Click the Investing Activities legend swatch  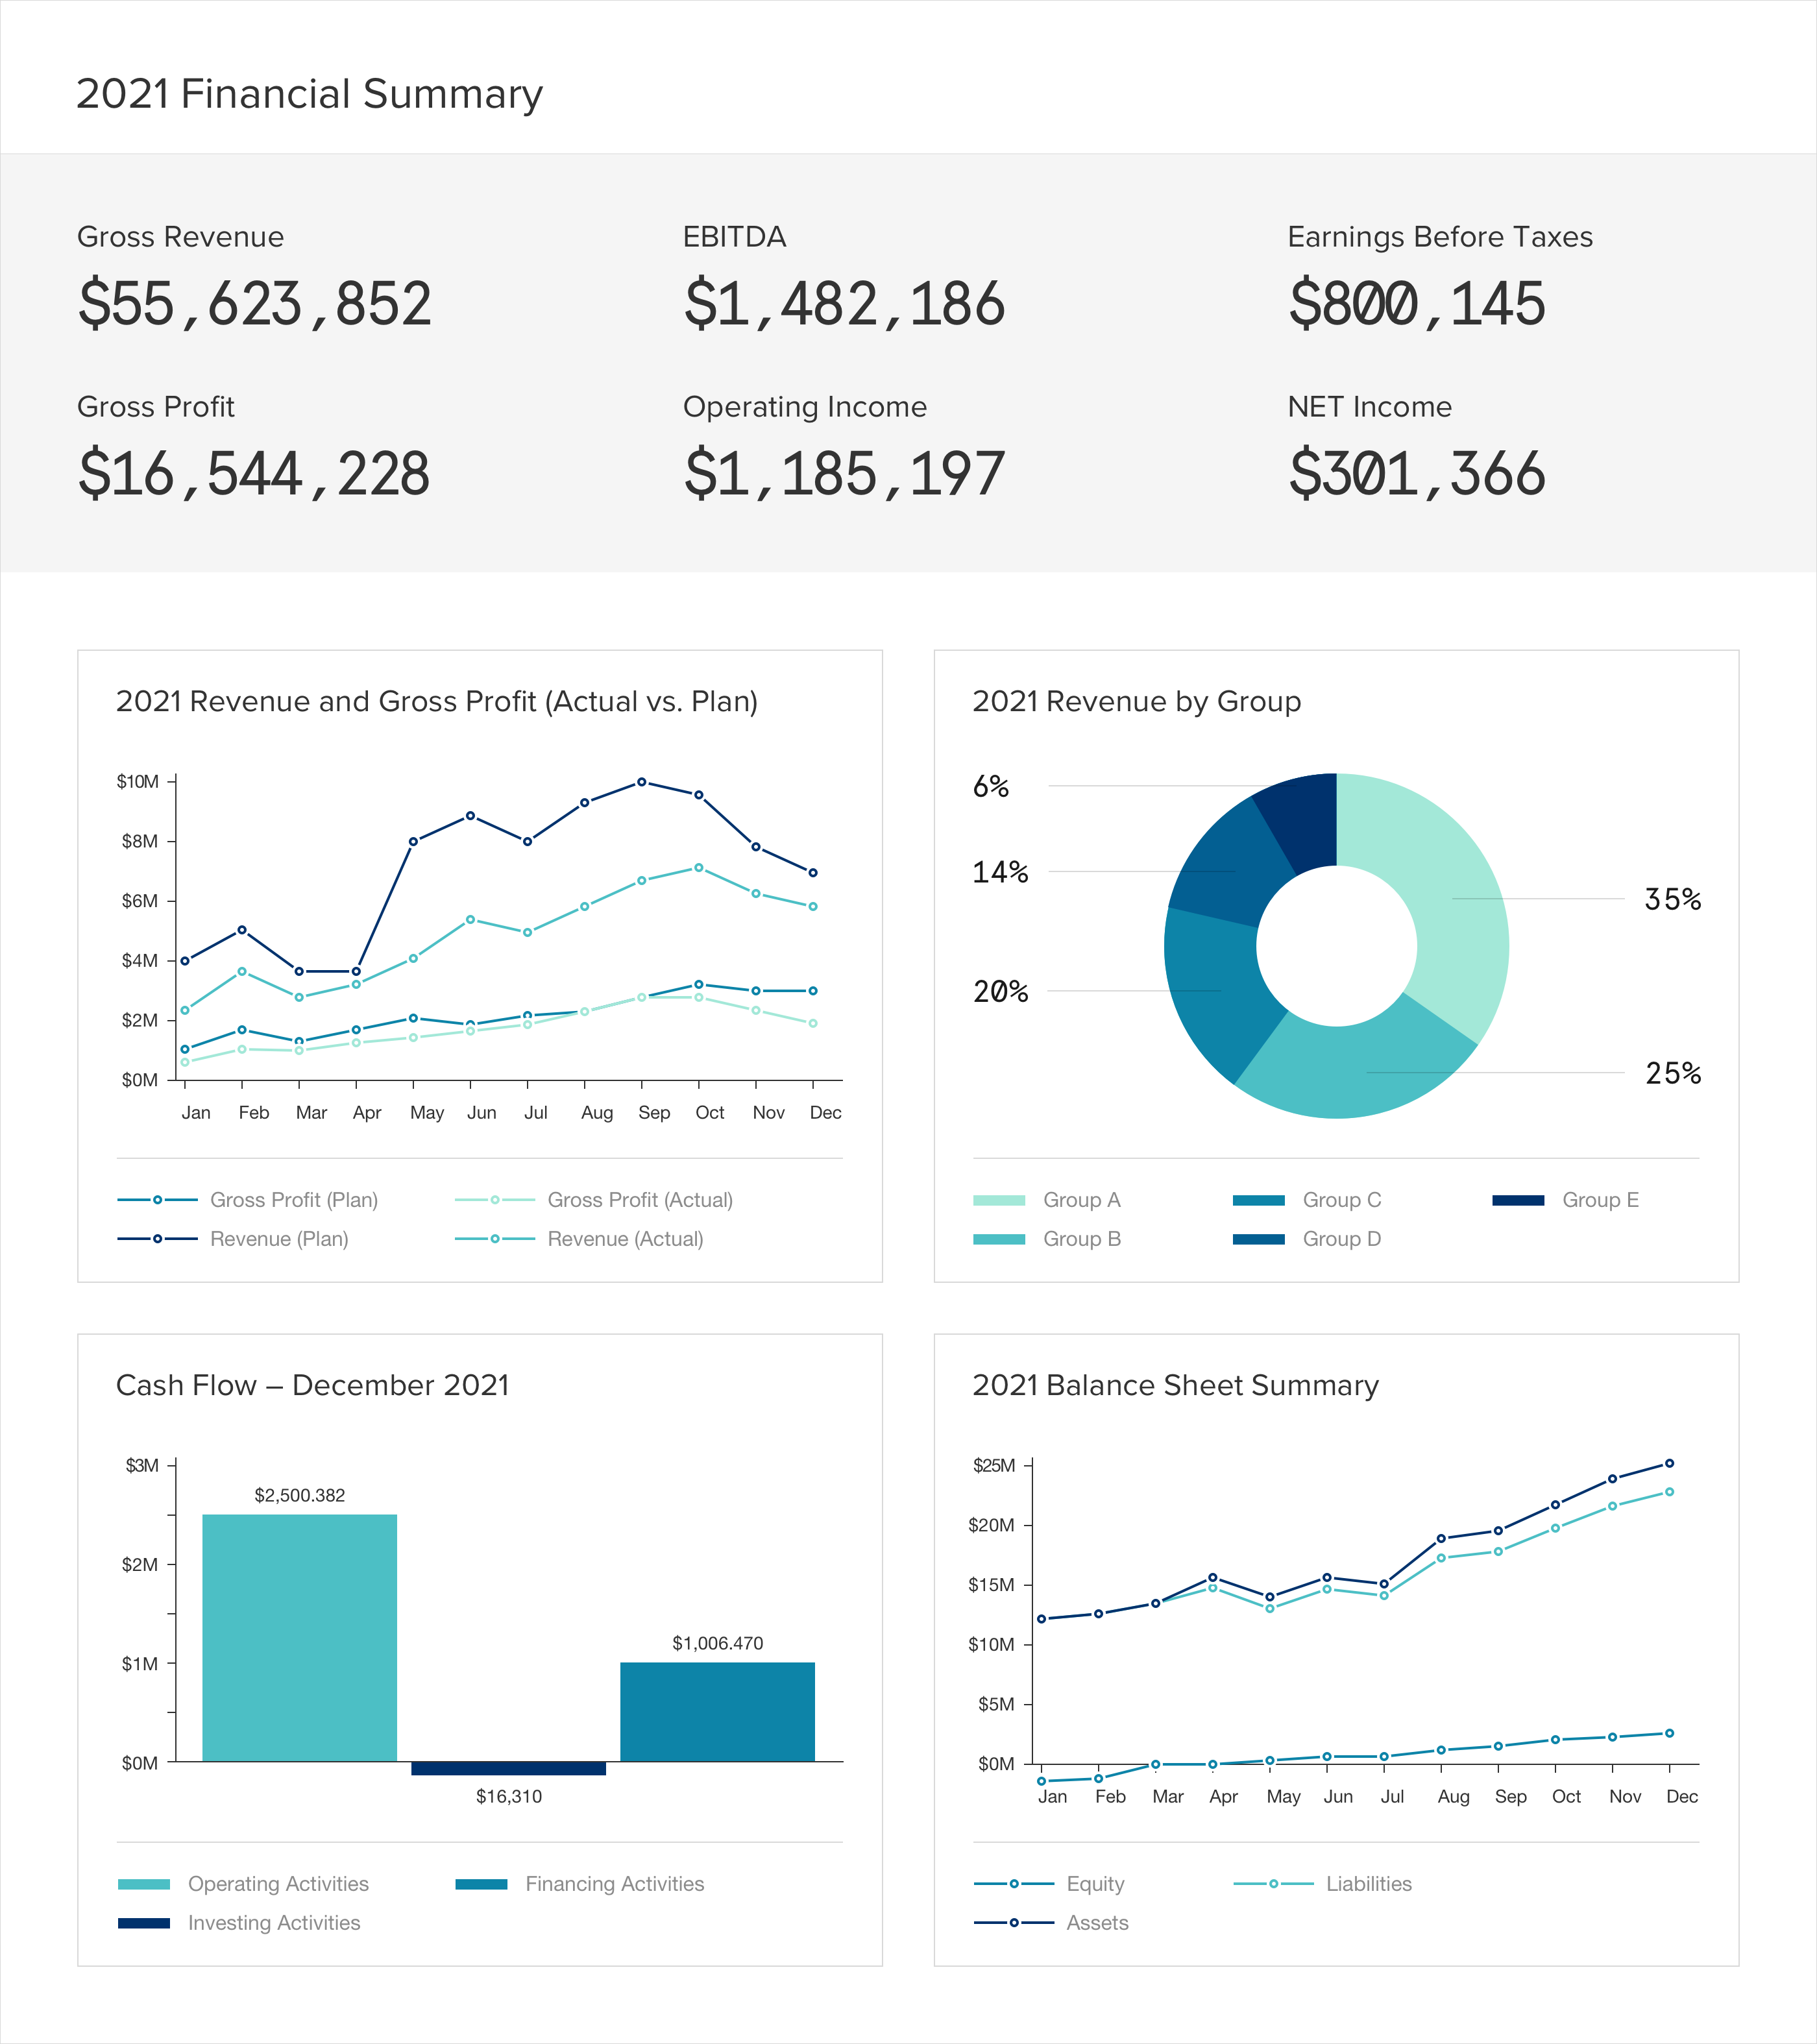[144, 1923]
